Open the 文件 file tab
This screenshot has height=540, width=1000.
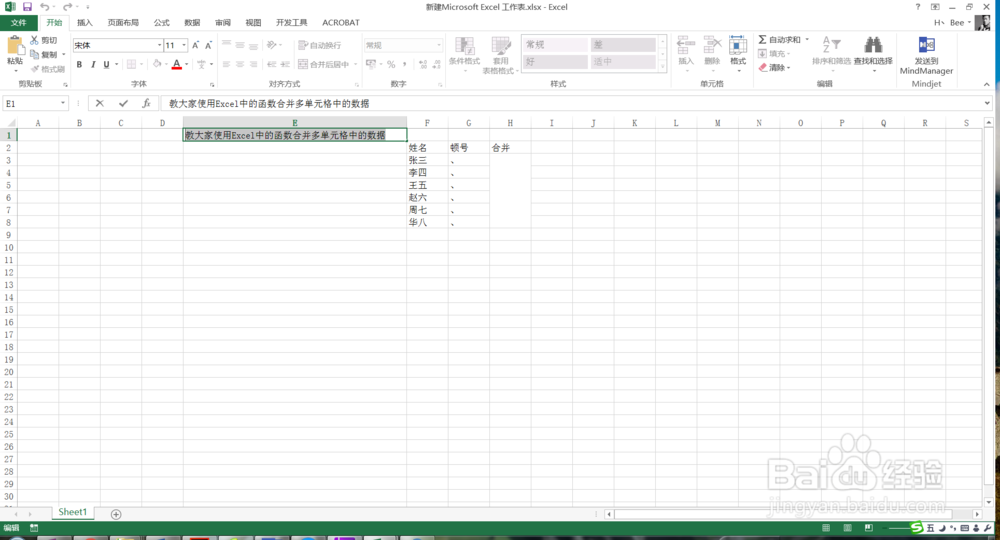tap(18, 22)
